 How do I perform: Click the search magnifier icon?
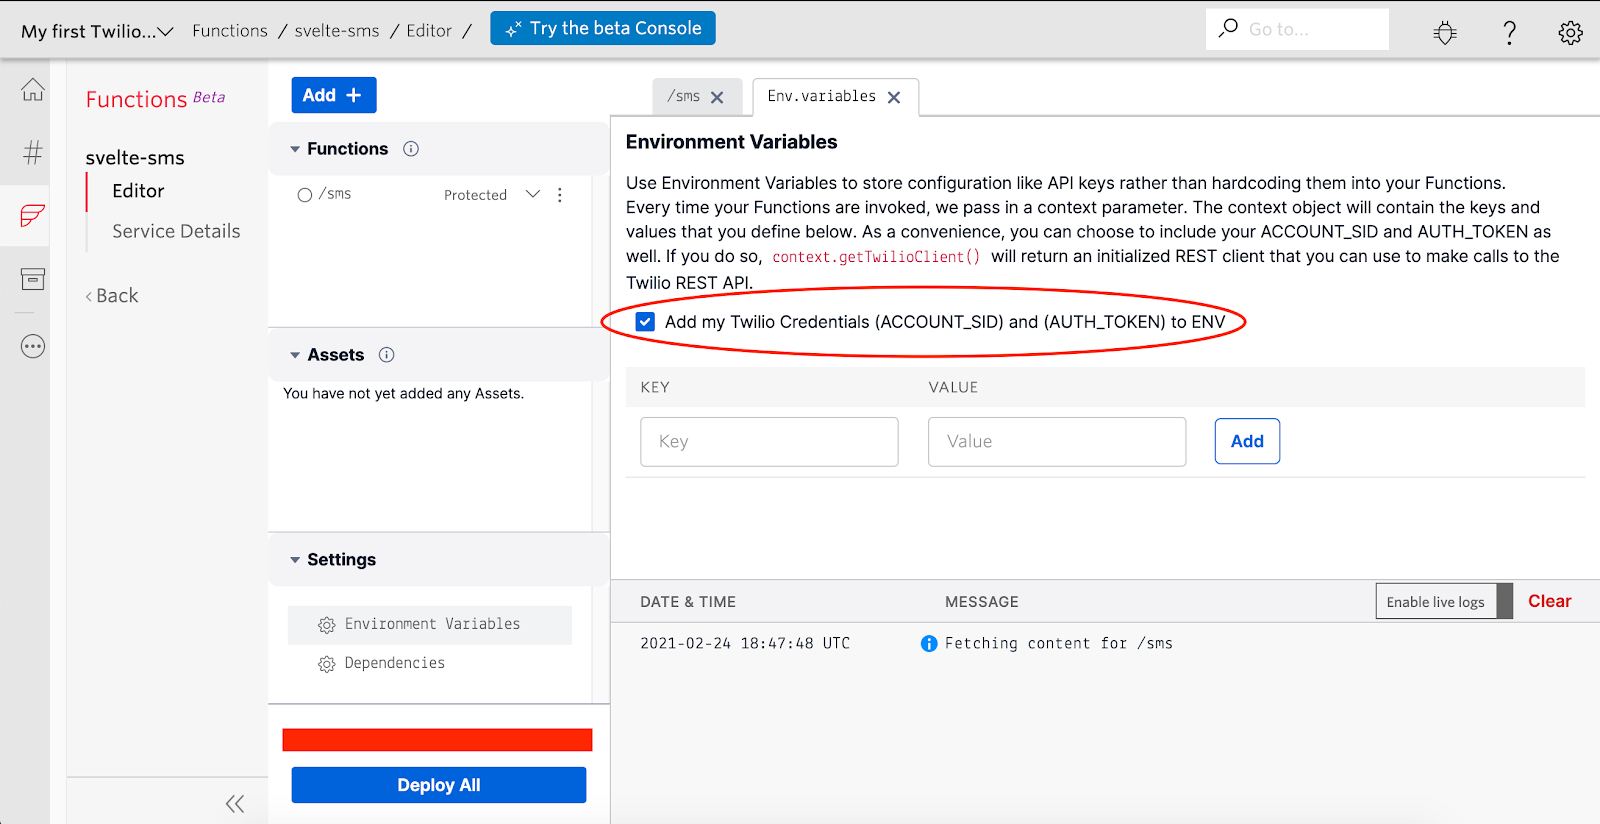click(1228, 28)
